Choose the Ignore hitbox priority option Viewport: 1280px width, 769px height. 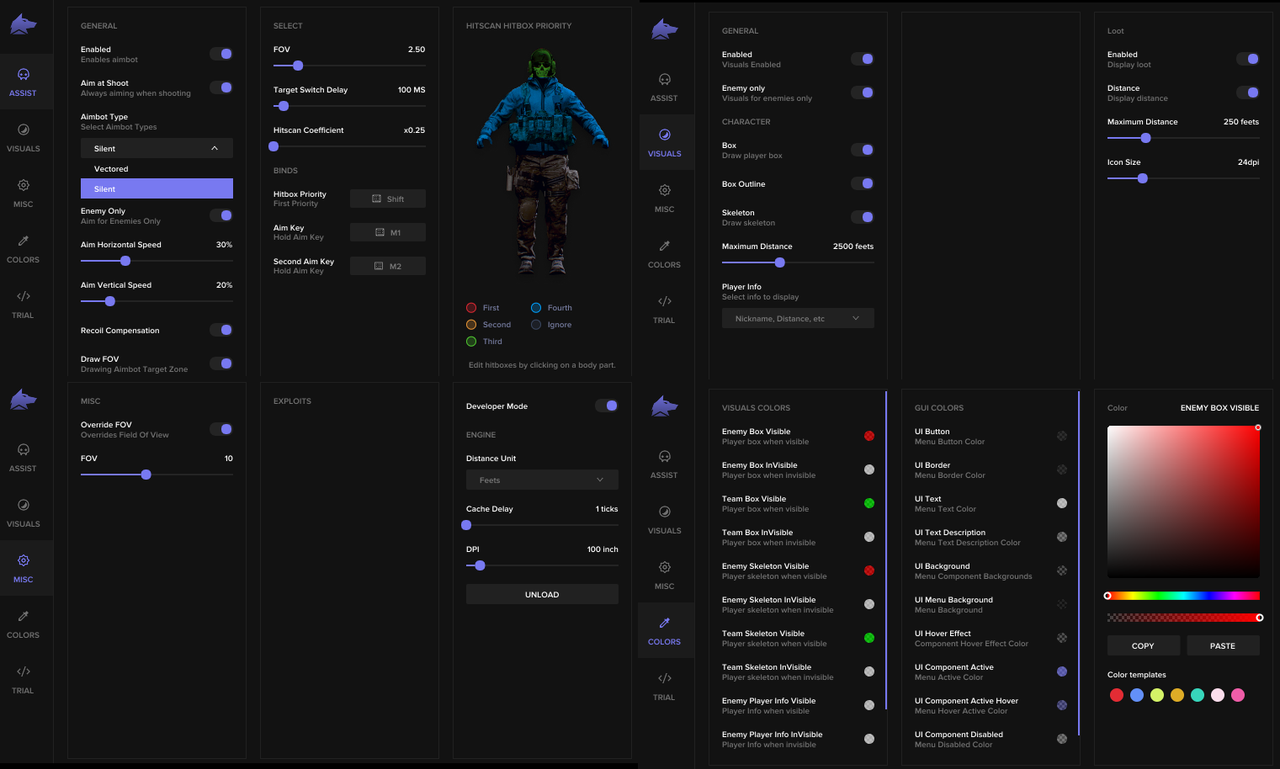[x=537, y=325]
